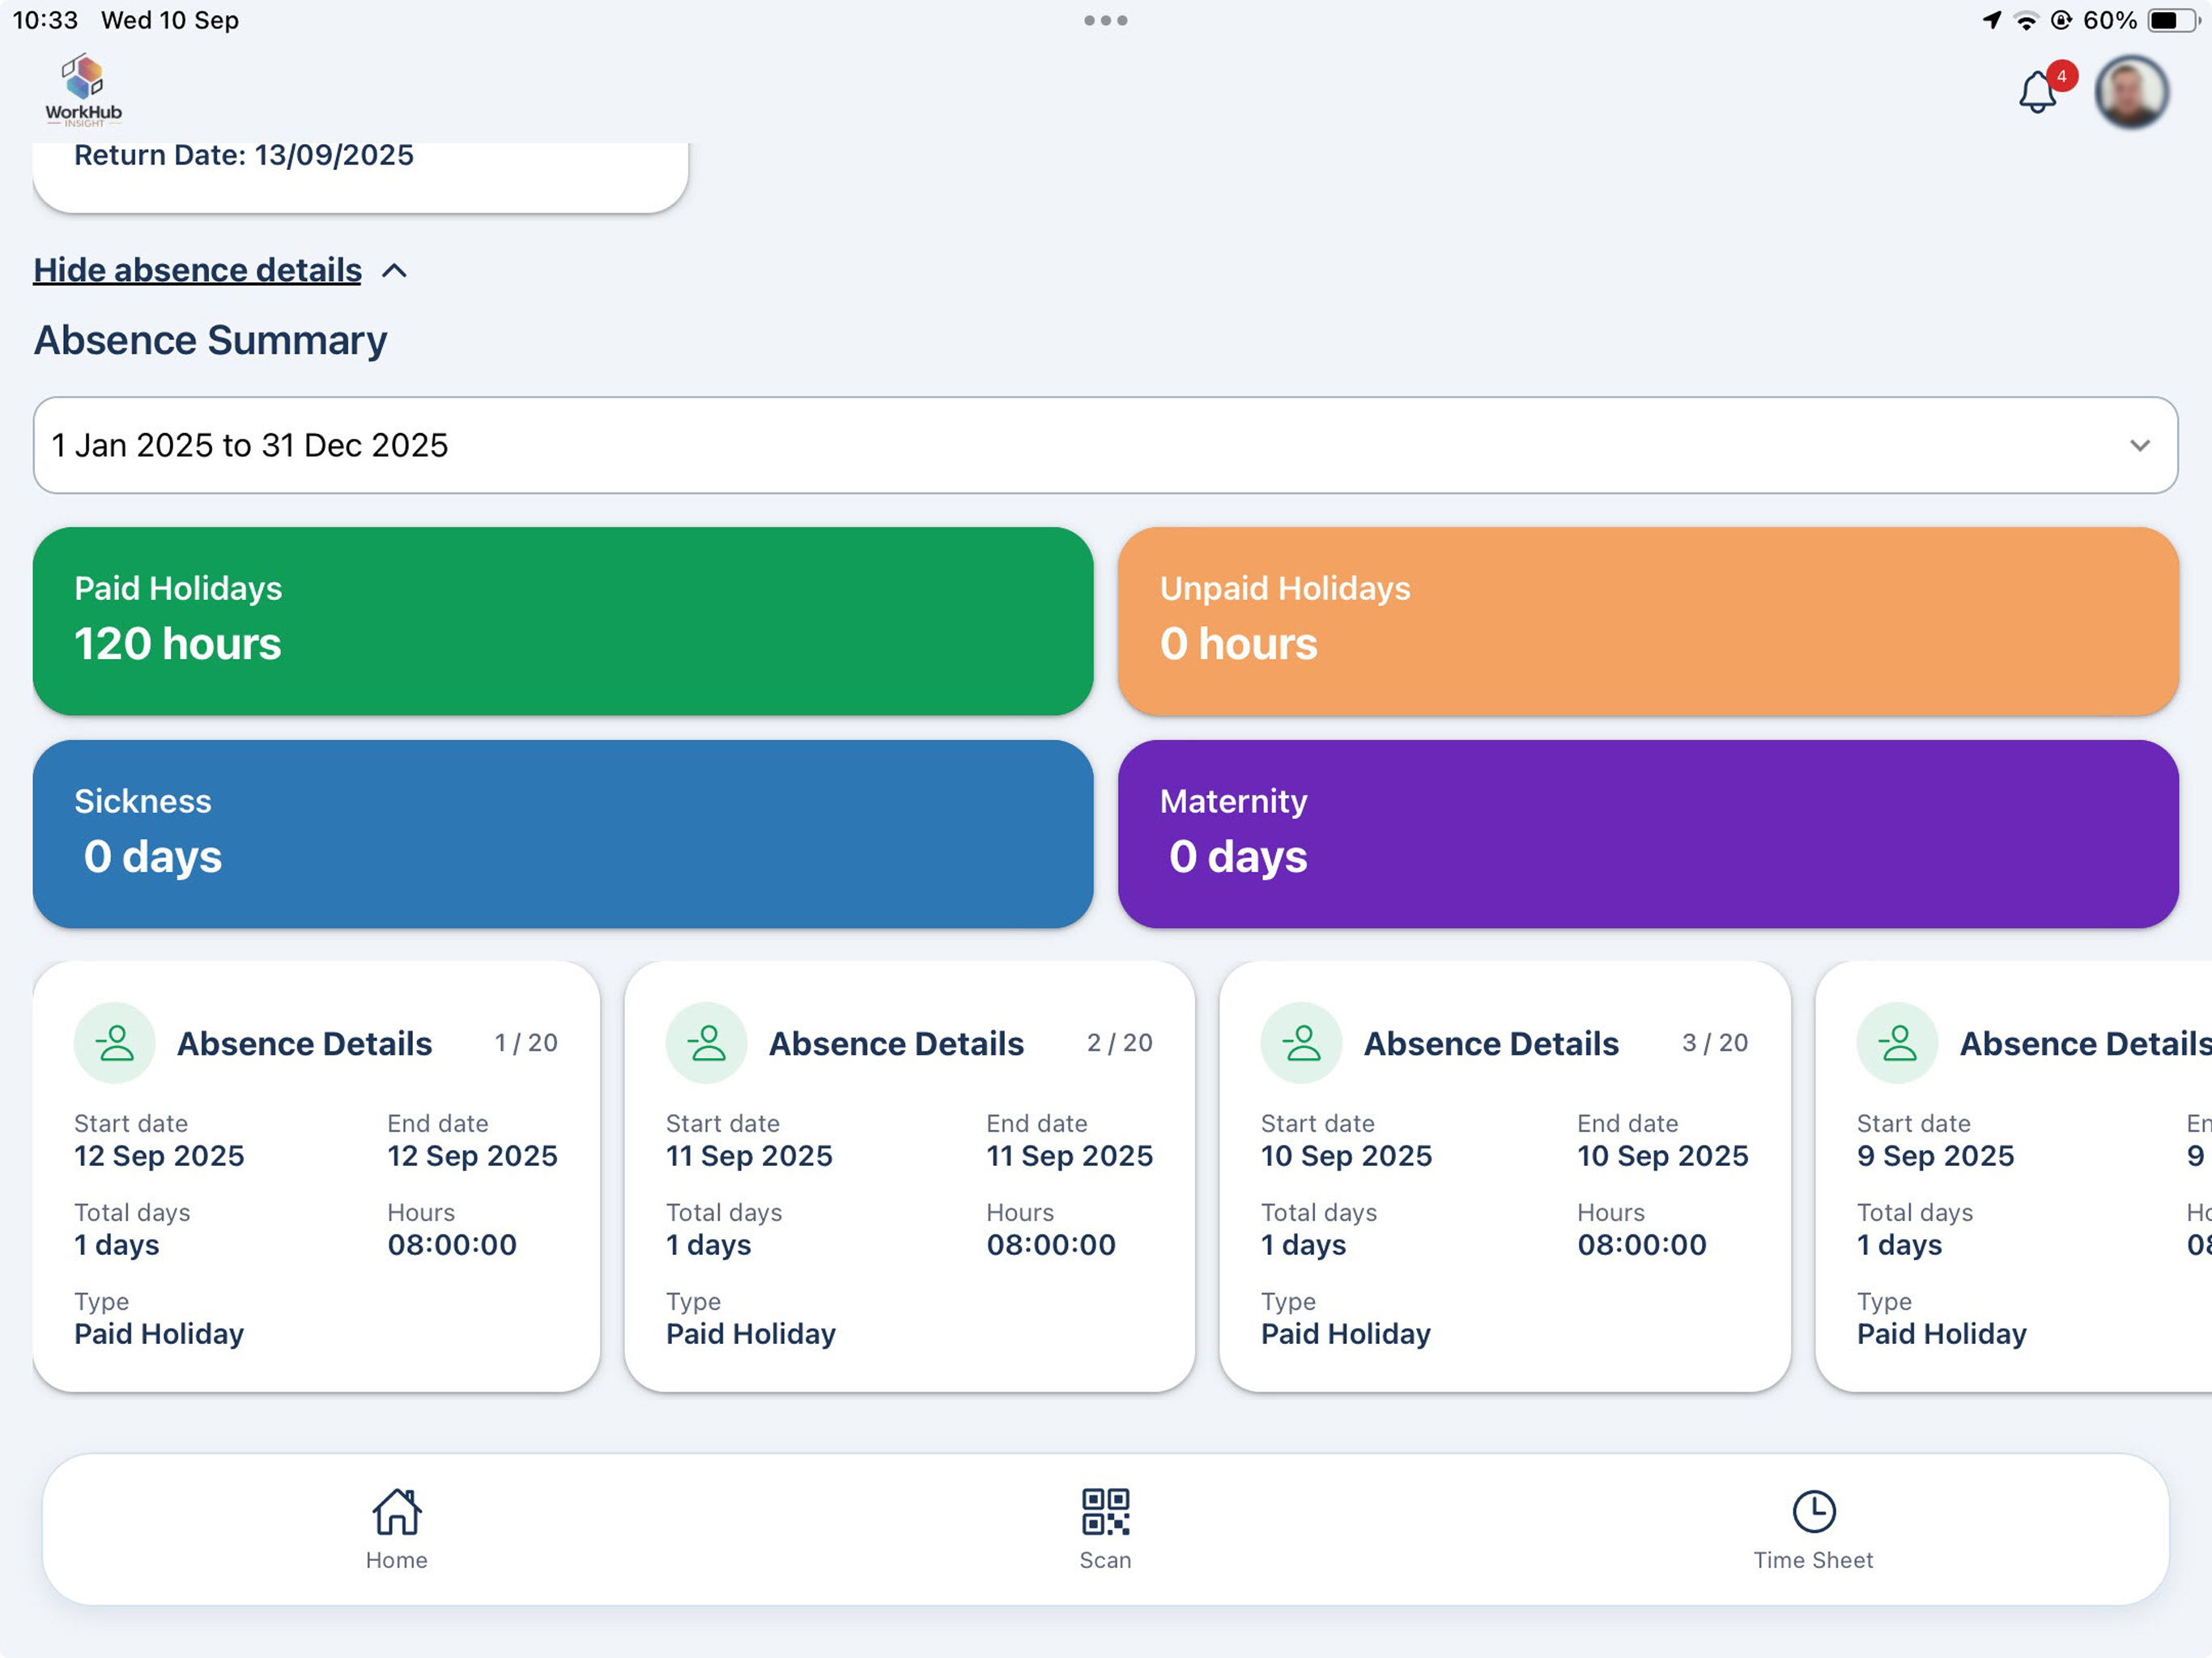Open the WorkHub Insight logo
Screen dimensions: 2212x1658
(83, 91)
